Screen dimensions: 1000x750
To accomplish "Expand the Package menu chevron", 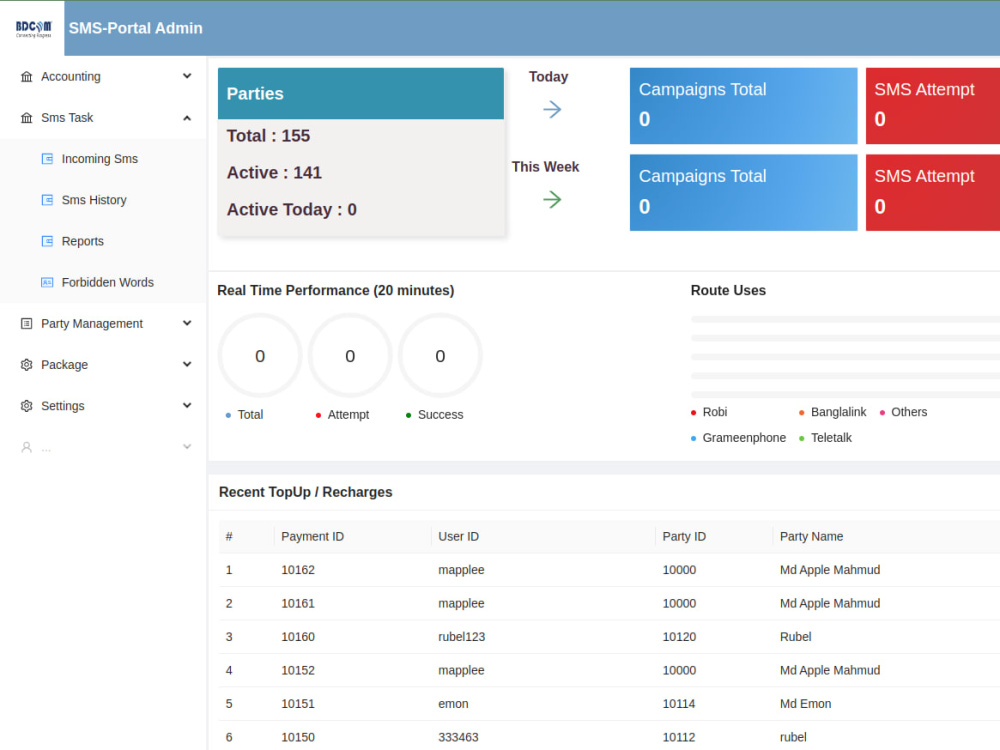I will [187, 364].
